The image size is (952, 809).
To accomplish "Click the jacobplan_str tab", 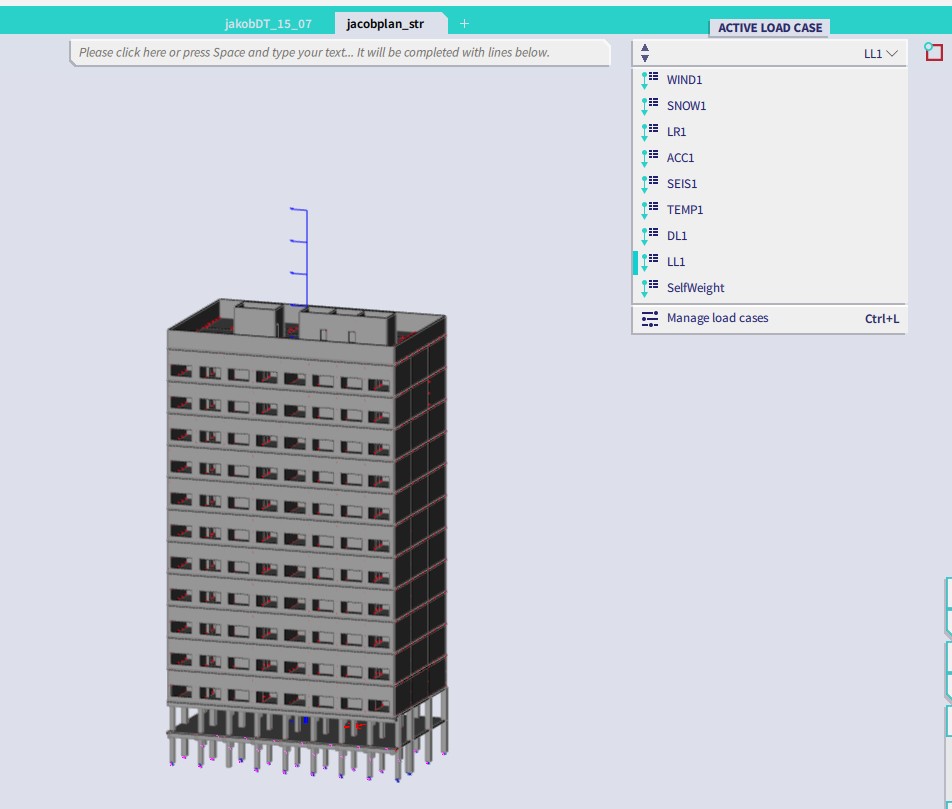I will [x=385, y=24].
